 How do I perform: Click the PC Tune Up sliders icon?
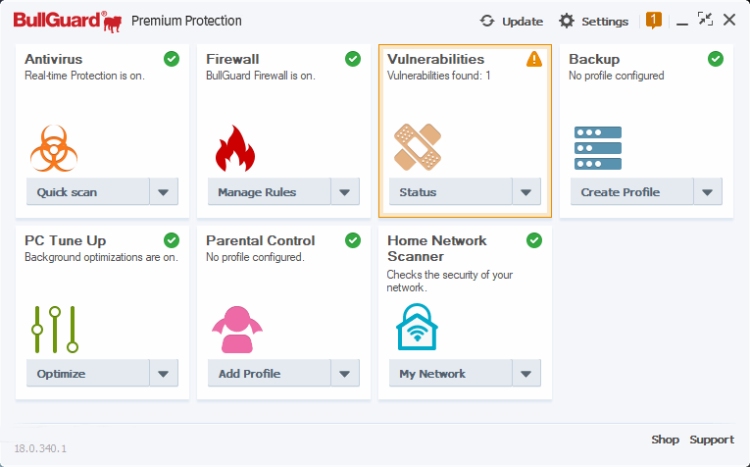click(55, 329)
